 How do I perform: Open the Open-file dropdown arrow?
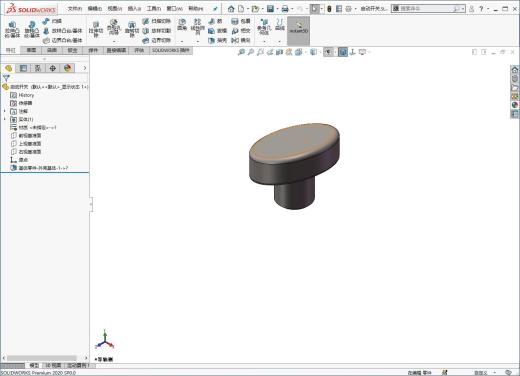tap(262, 9)
